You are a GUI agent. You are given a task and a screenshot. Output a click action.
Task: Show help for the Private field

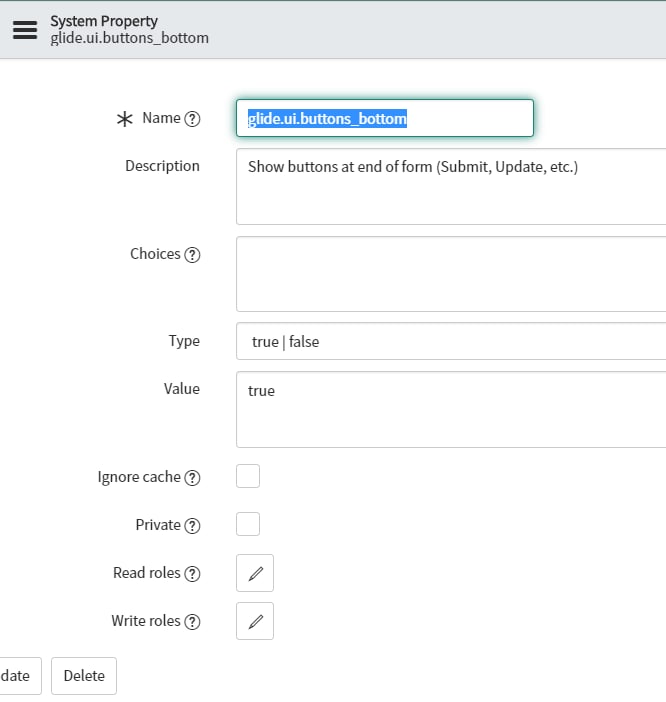click(192, 526)
